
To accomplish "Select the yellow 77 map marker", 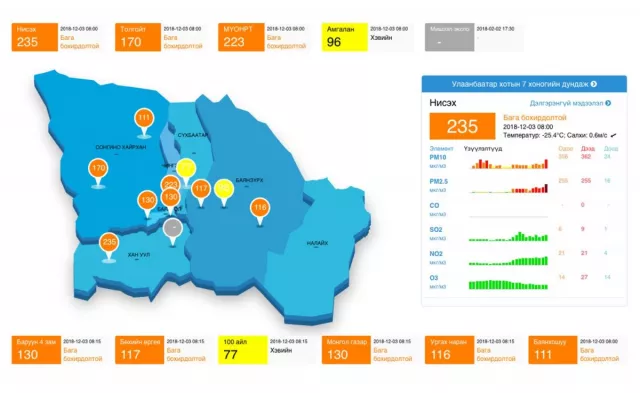I will tap(186, 168).
